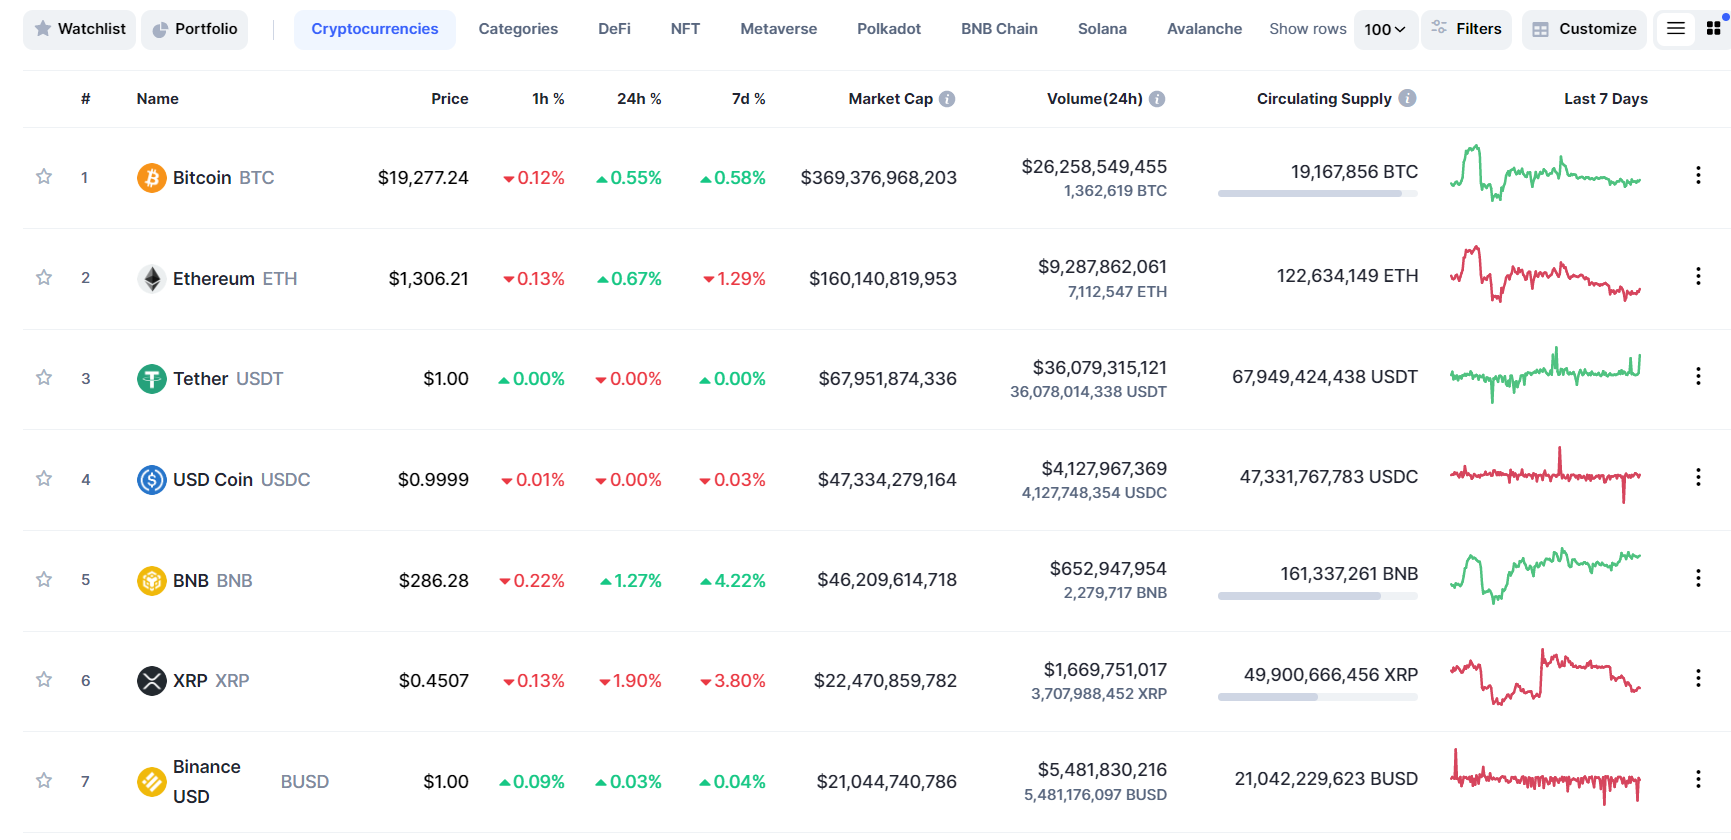The image size is (1731, 840).
Task: Click the XRP coin logo icon
Action: pos(151,681)
